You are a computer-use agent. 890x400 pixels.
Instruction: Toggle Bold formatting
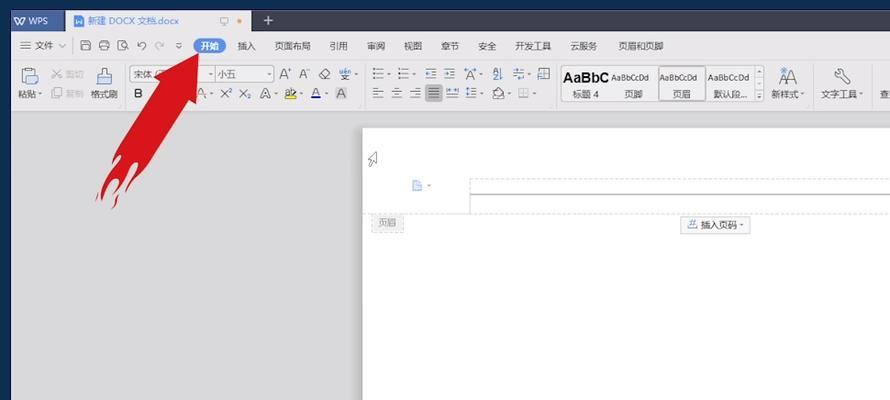point(138,94)
